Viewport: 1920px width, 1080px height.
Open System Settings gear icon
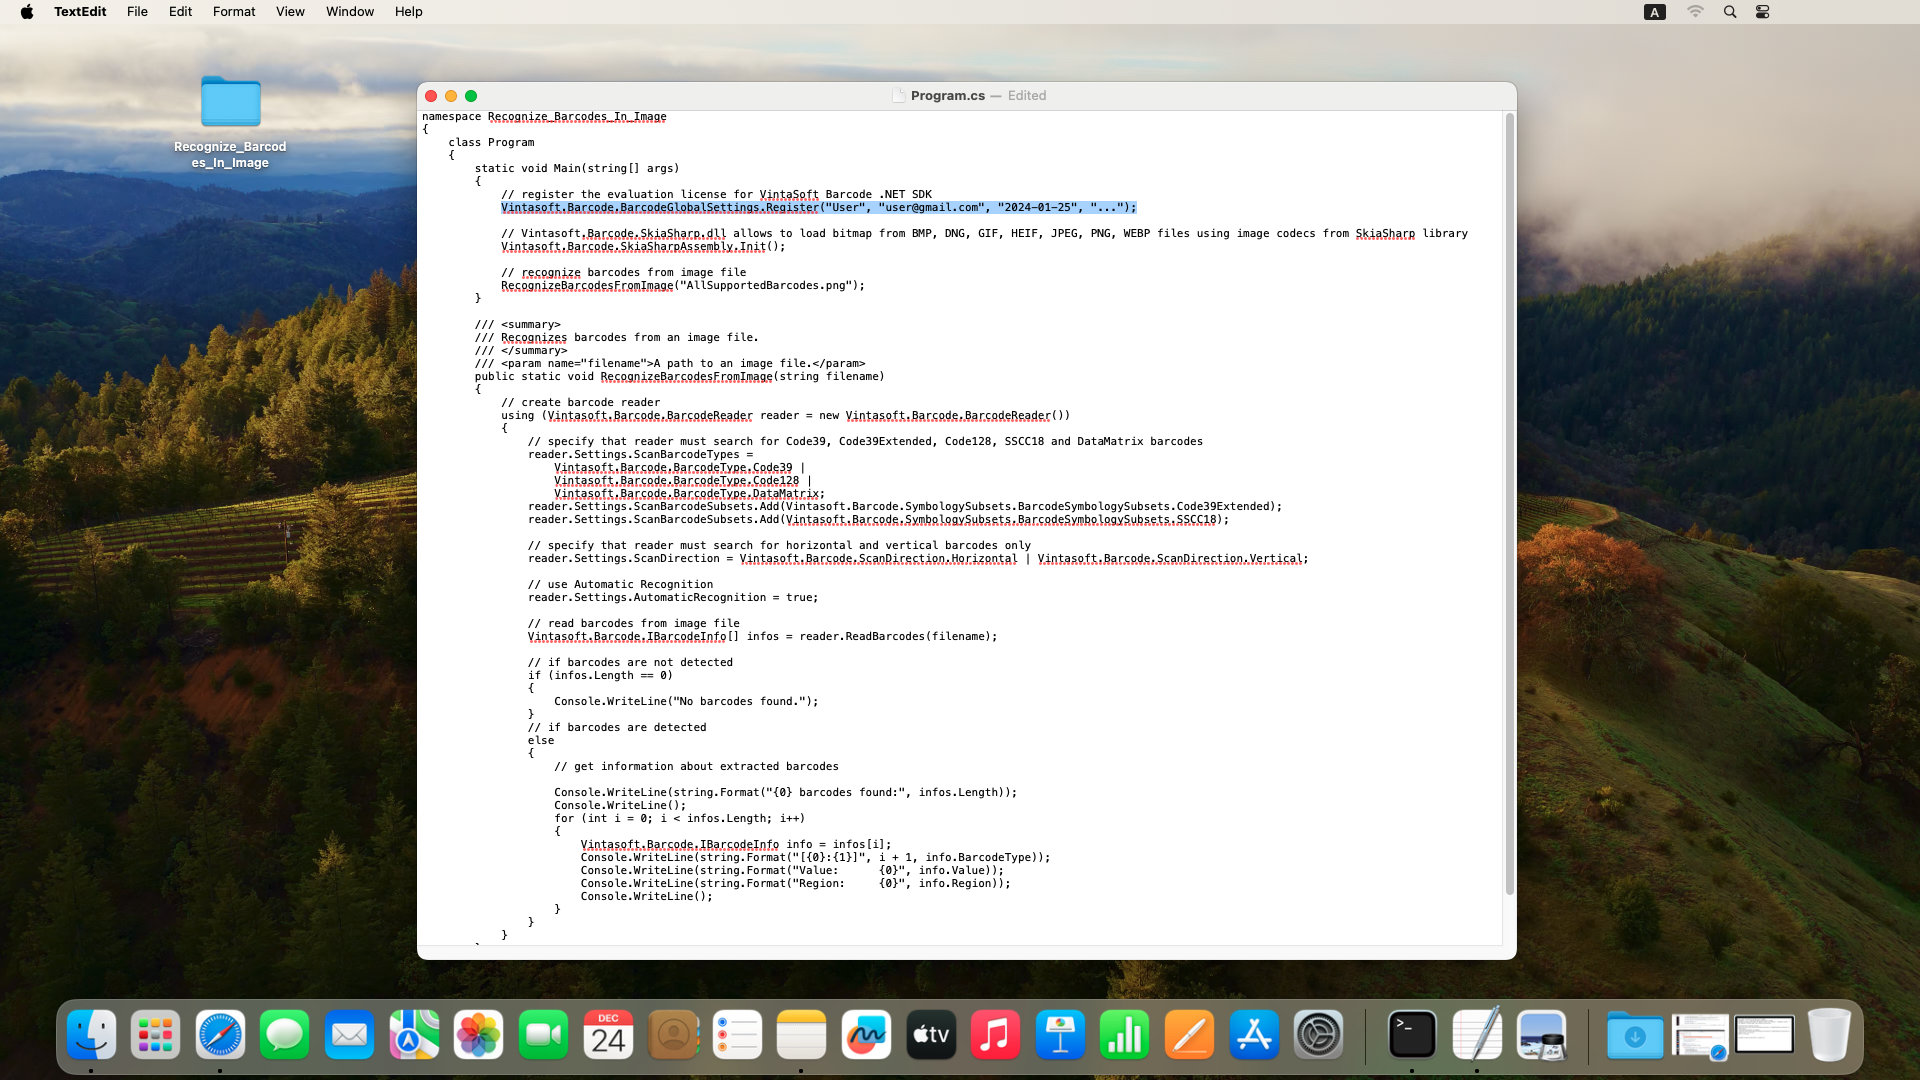point(1318,1035)
